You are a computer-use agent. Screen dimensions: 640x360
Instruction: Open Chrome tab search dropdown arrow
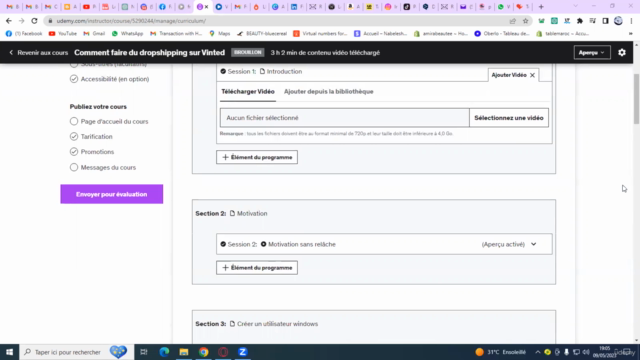click(576, 7)
